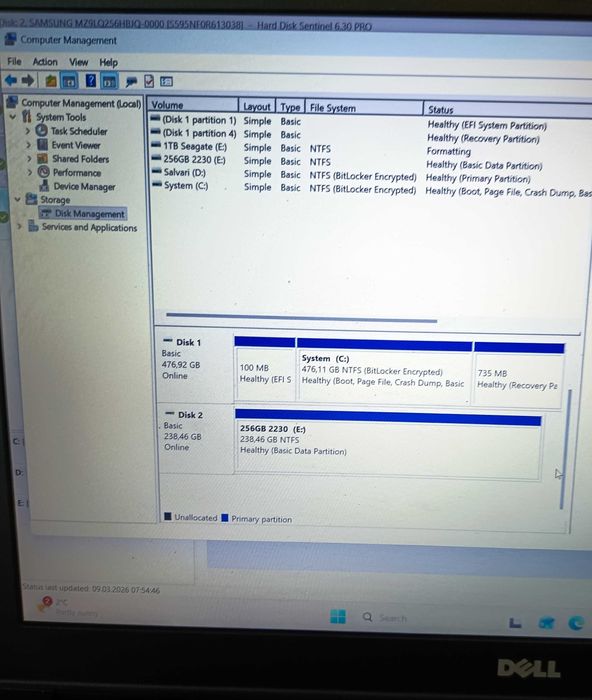Click the last toolbar icon after the checkmark sheet
The image size is (592, 700).
[x=166, y=82]
